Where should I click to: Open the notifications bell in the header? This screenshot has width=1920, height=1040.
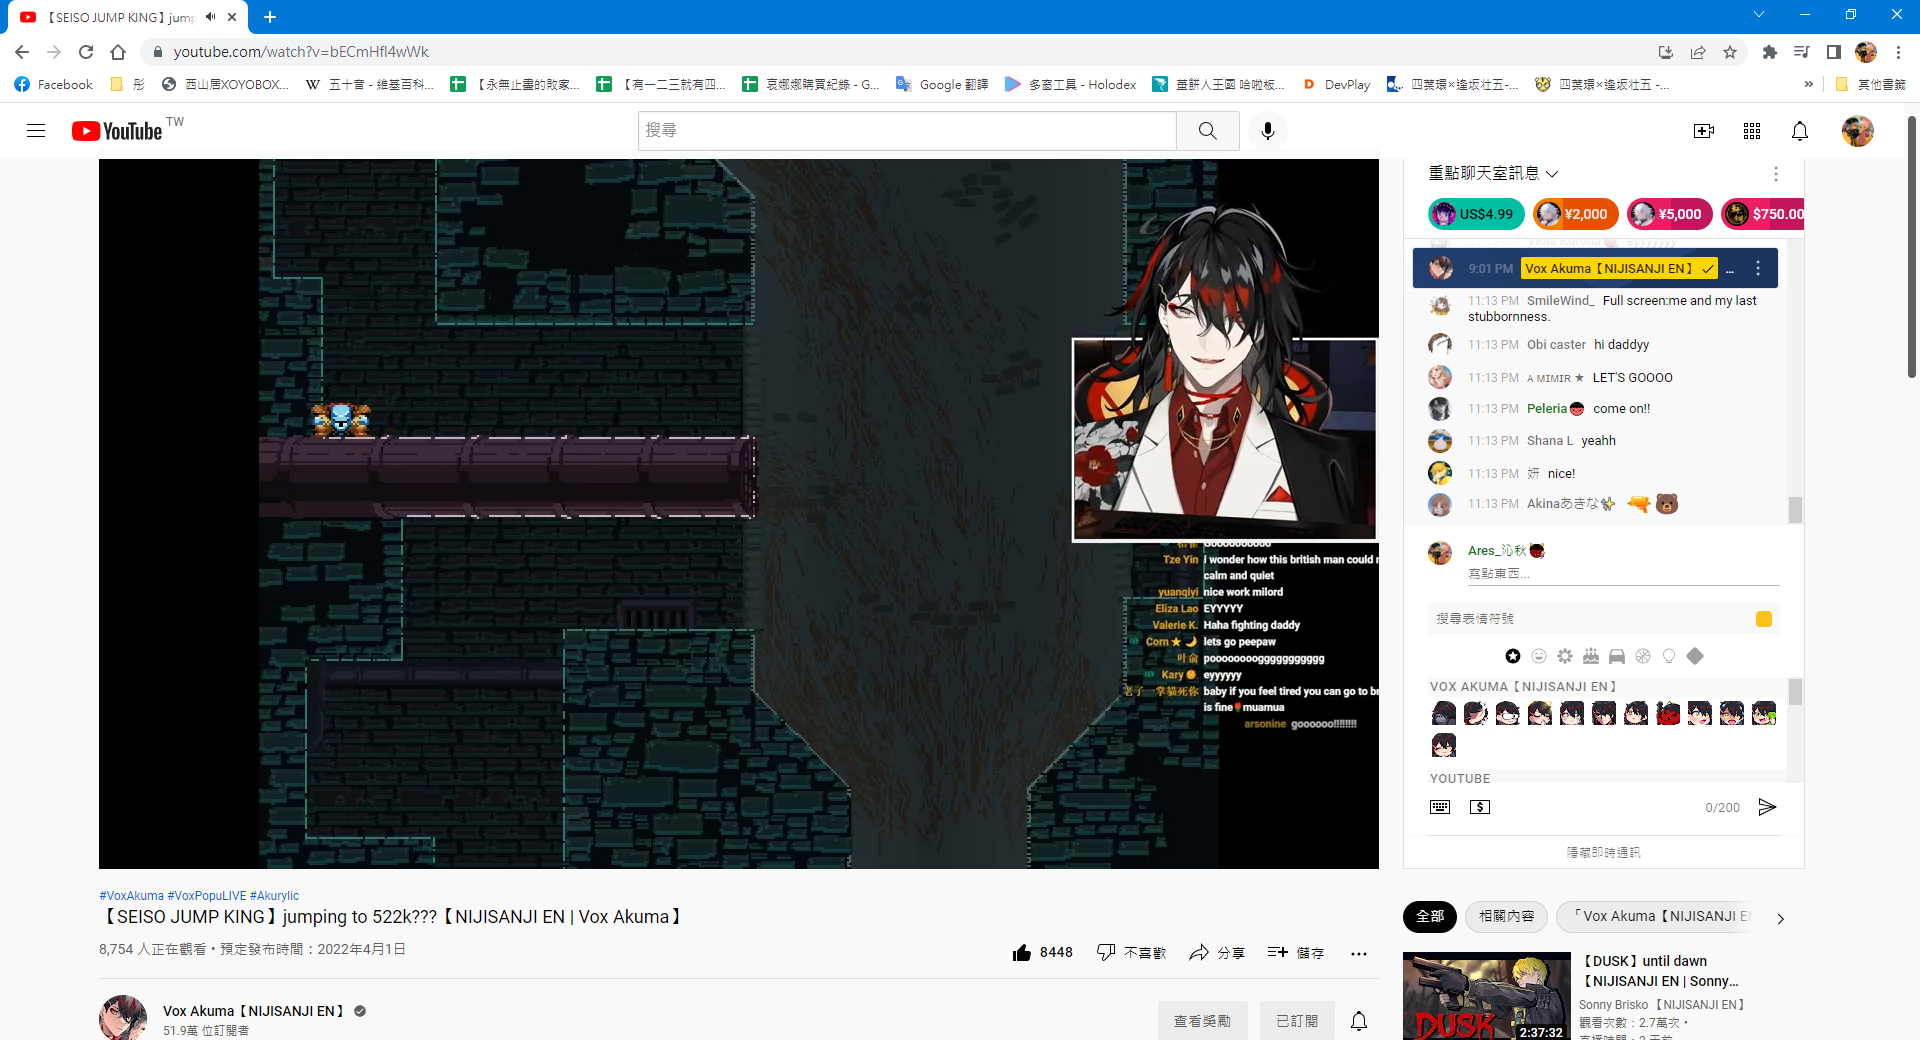click(x=1800, y=131)
